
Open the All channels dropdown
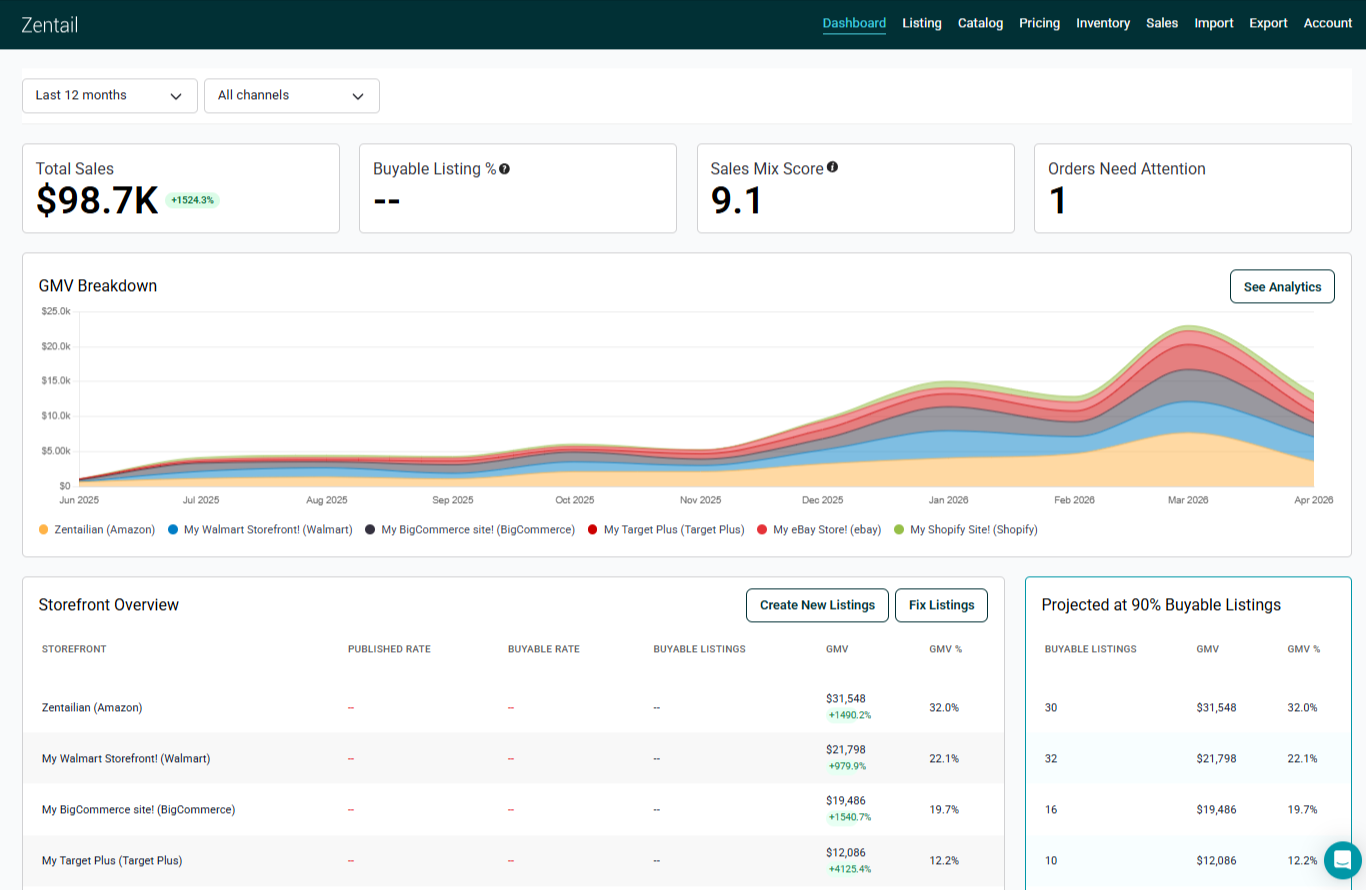pyautogui.click(x=292, y=96)
